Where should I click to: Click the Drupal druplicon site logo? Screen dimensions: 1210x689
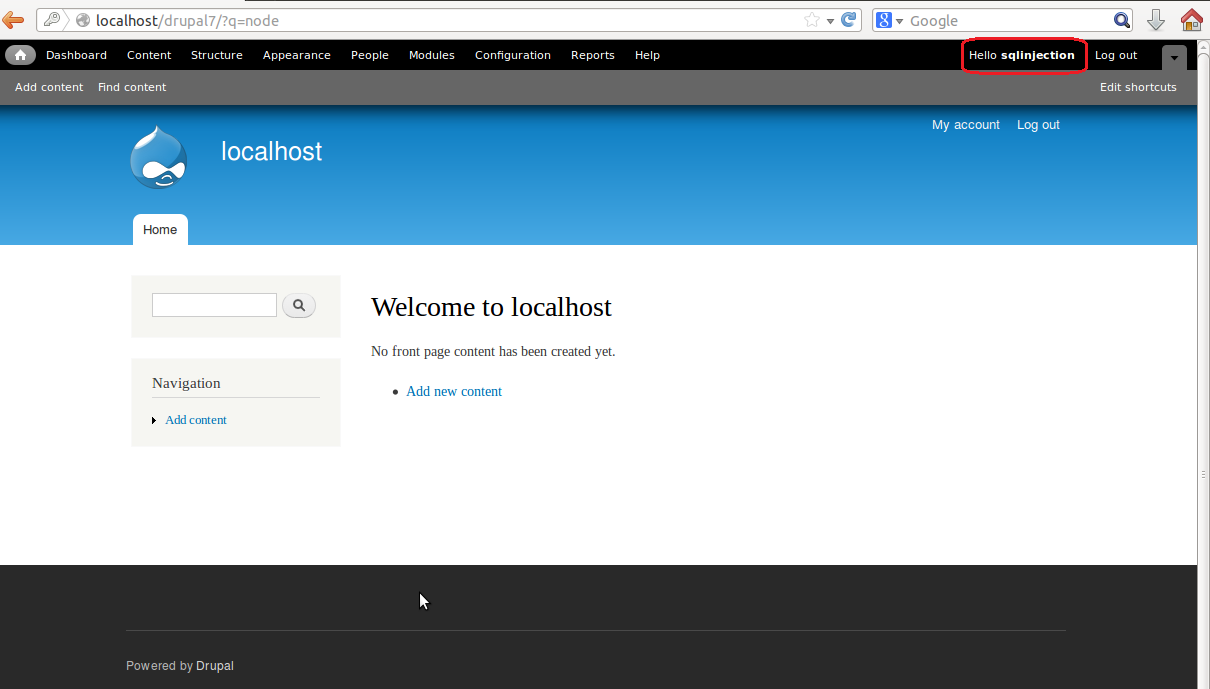point(157,156)
